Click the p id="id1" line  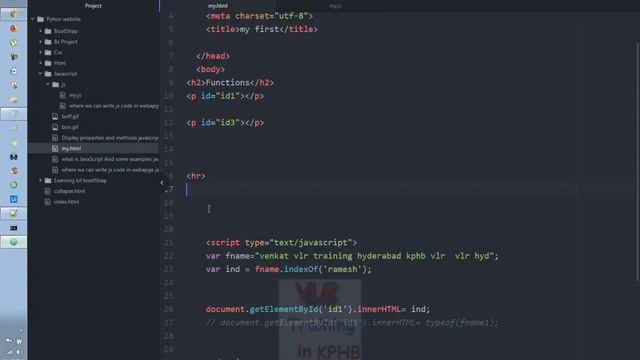(x=225, y=96)
